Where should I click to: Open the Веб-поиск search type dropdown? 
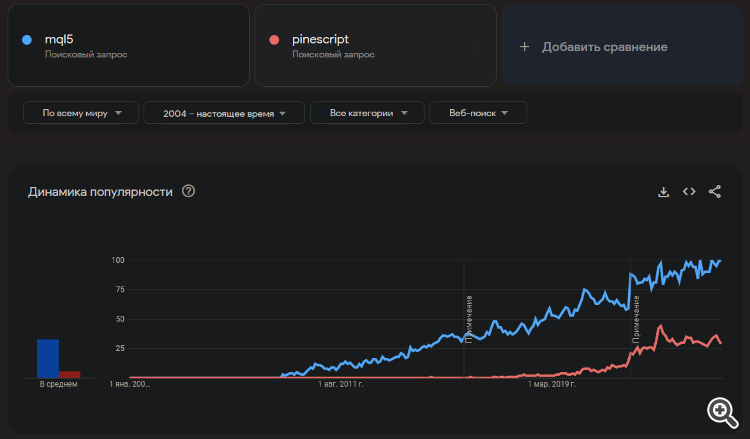tap(478, 113)
